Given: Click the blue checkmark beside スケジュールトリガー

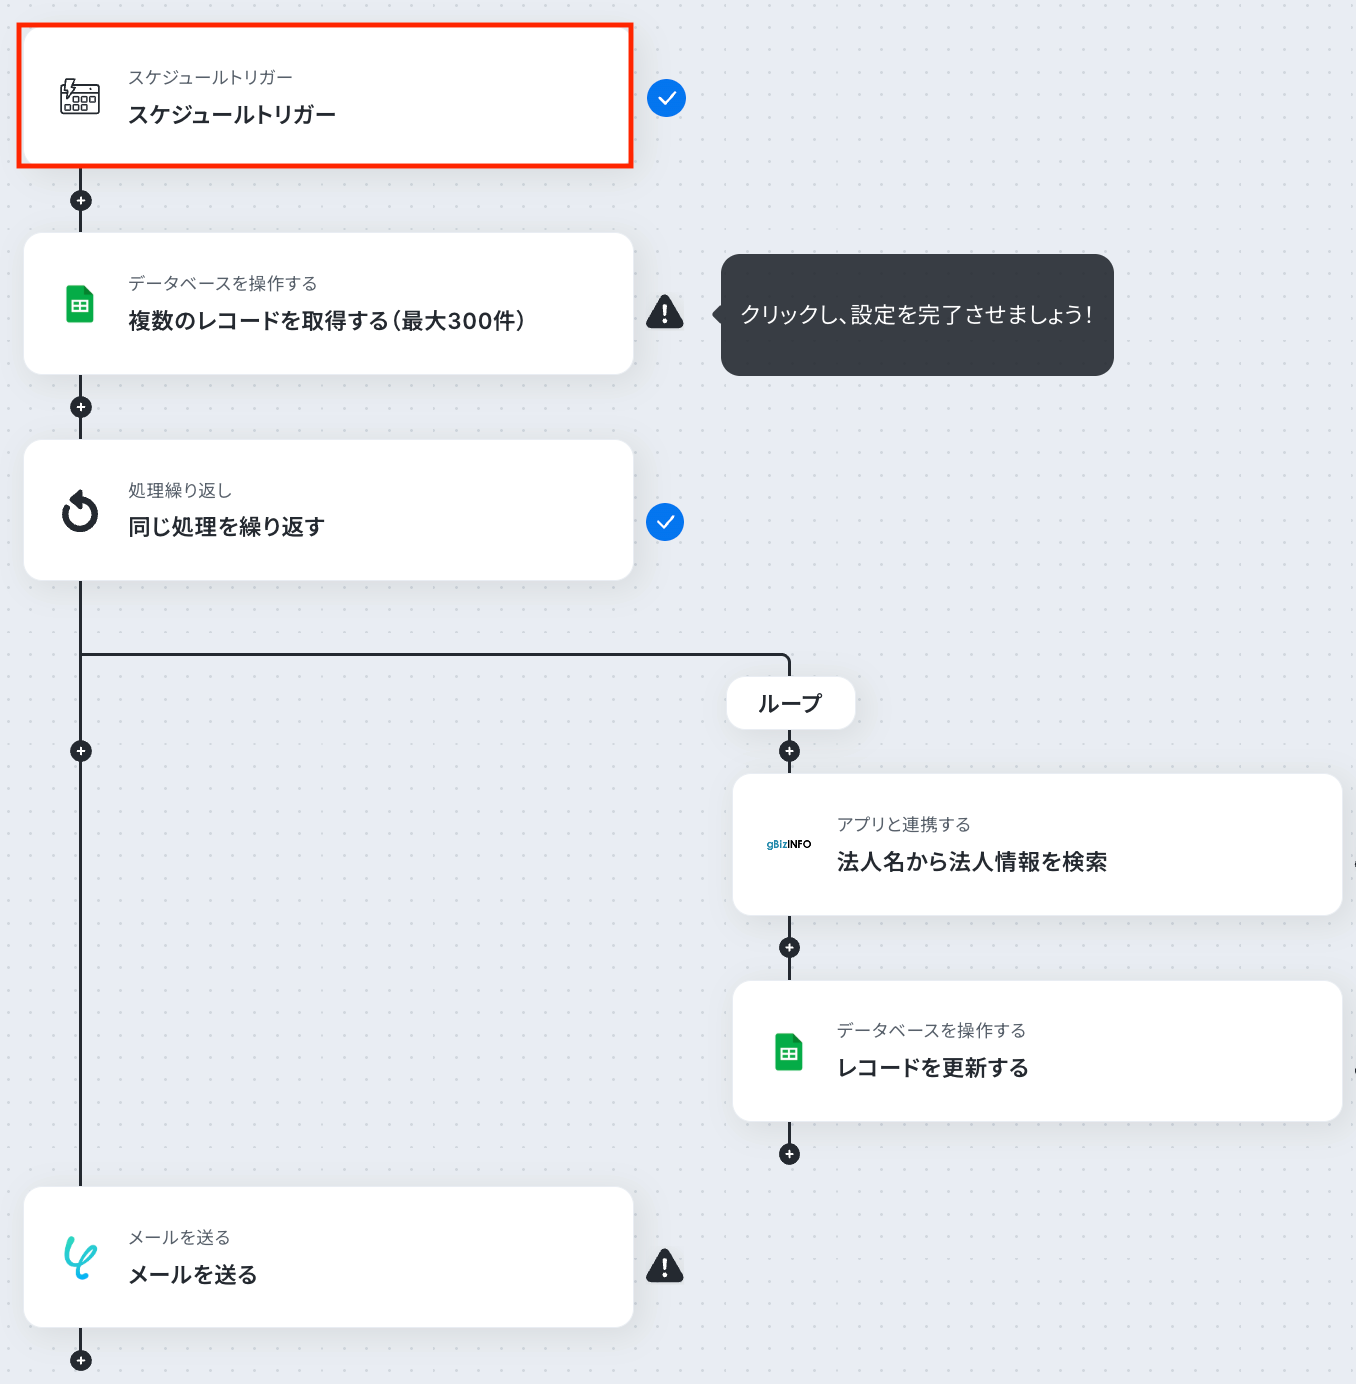Looking at the screenshot, I should (x=666, y=98).
